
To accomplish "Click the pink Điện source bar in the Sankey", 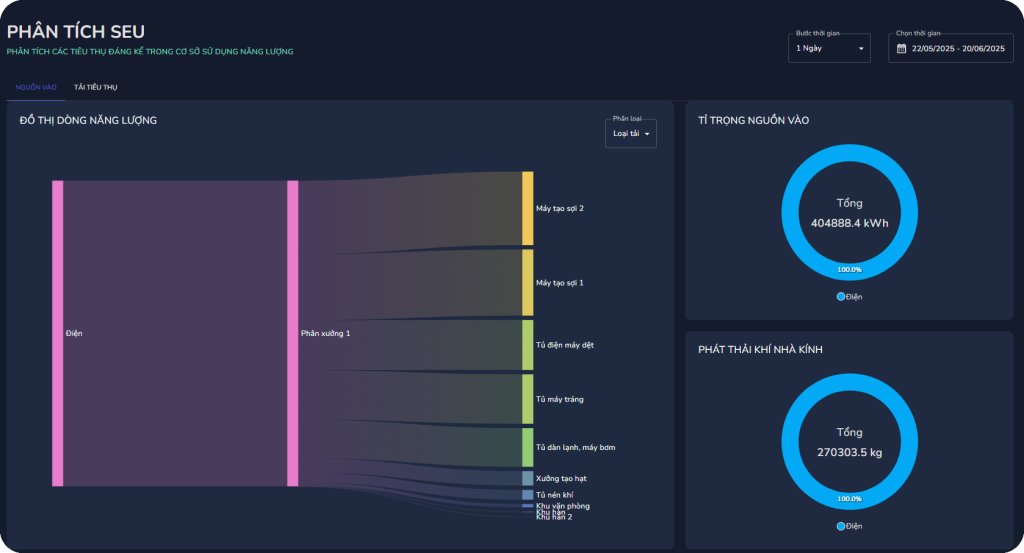I will 58,333.
